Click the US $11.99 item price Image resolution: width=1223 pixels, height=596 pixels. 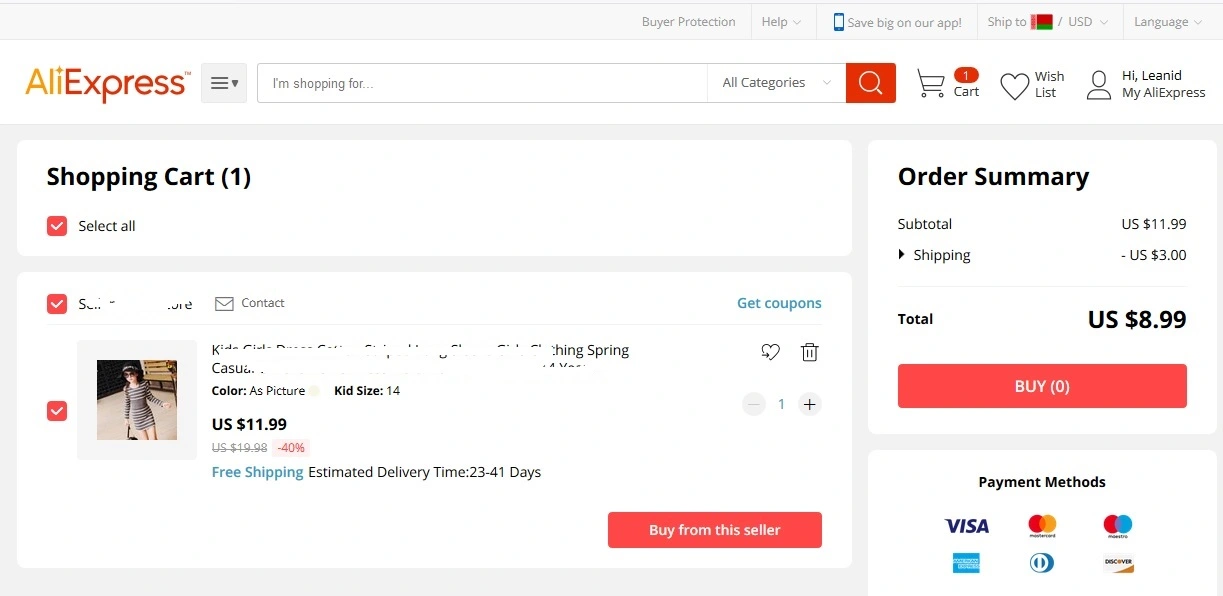tap(249, 424)
